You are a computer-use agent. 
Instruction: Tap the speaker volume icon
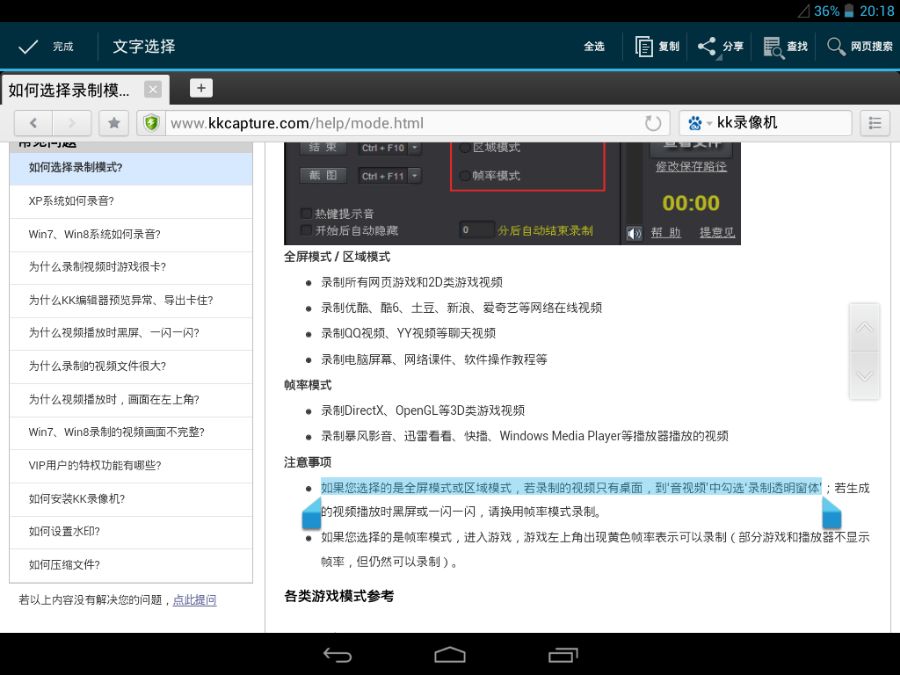tap(634, 233)
